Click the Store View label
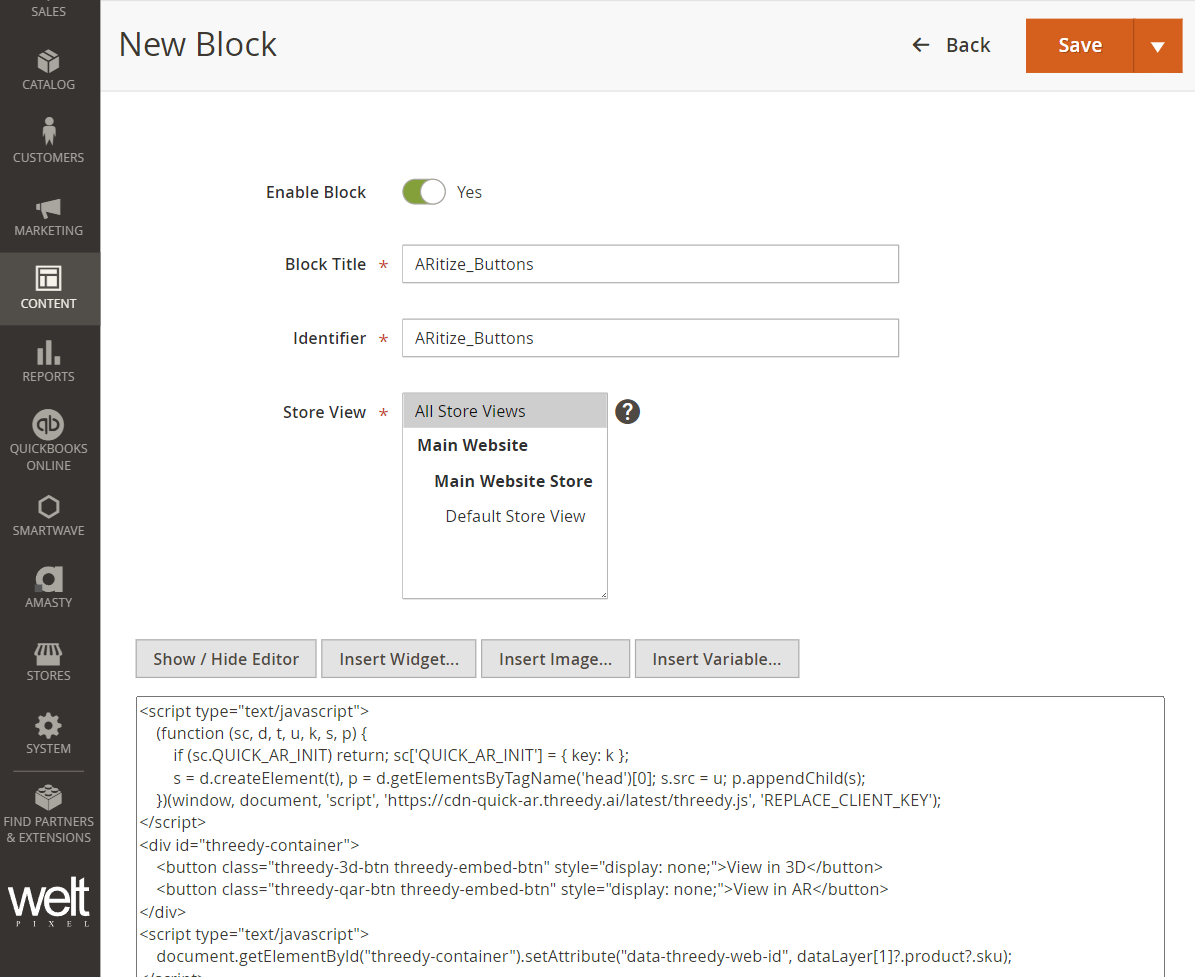1195x977 pixels. [324, 412]
